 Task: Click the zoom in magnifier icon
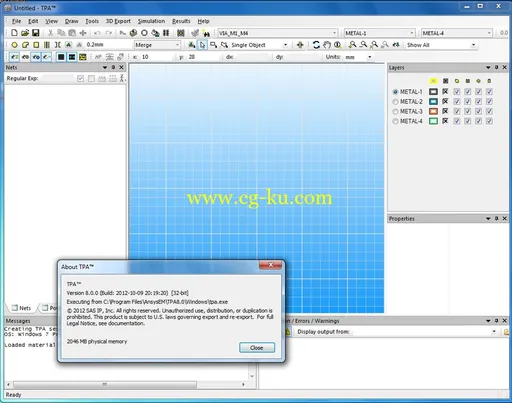[x=352, y=45]
